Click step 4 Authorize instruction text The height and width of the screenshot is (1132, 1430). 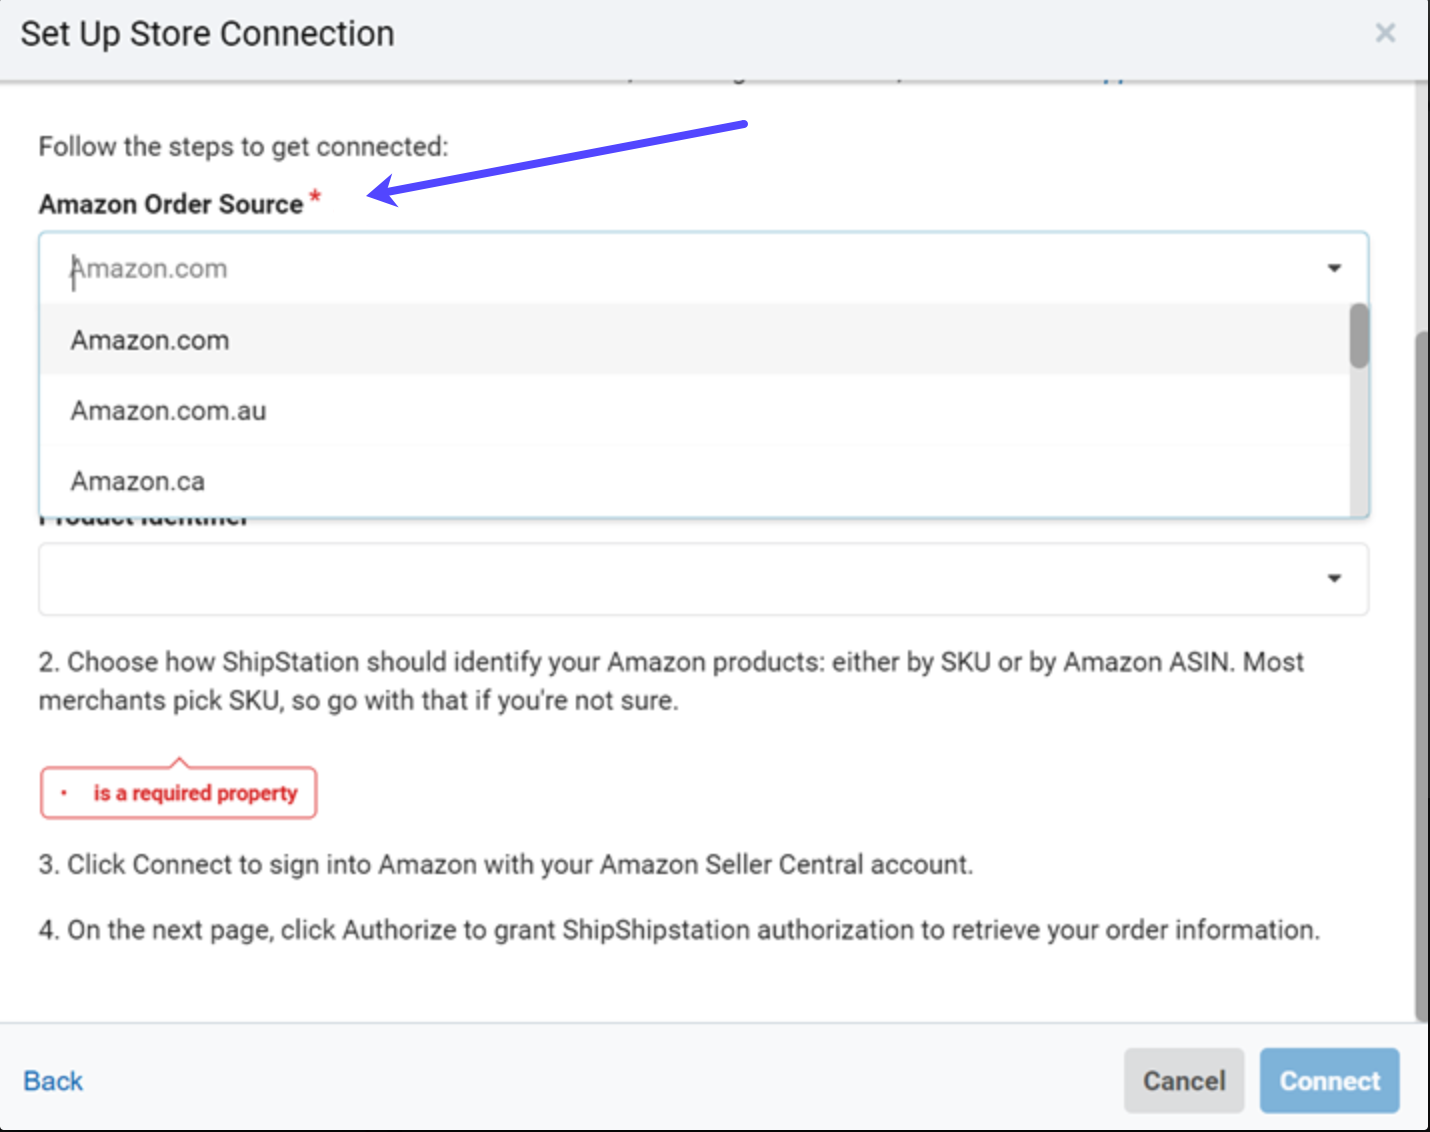pos(679,930)
